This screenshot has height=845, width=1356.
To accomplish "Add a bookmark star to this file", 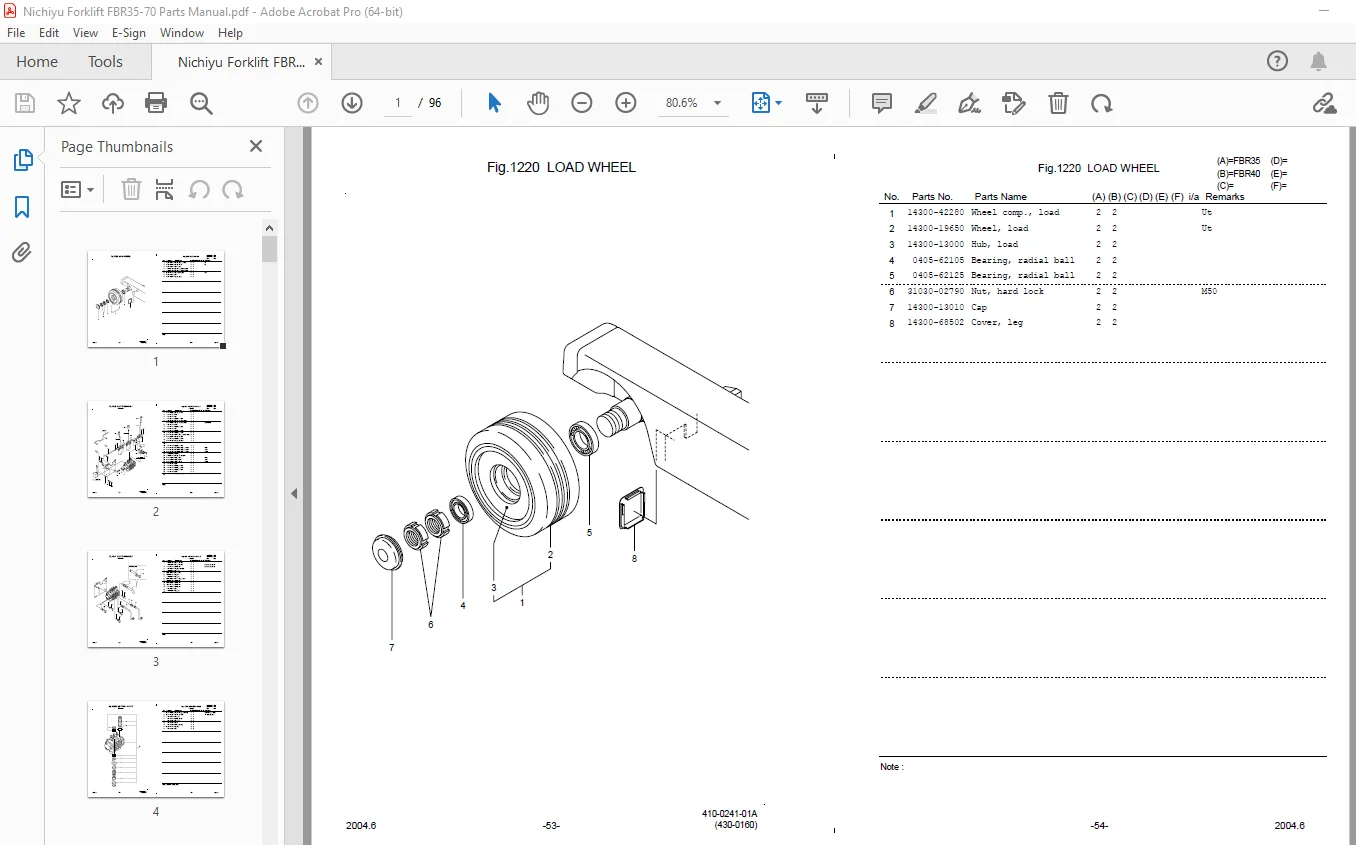I will (69, 103).
